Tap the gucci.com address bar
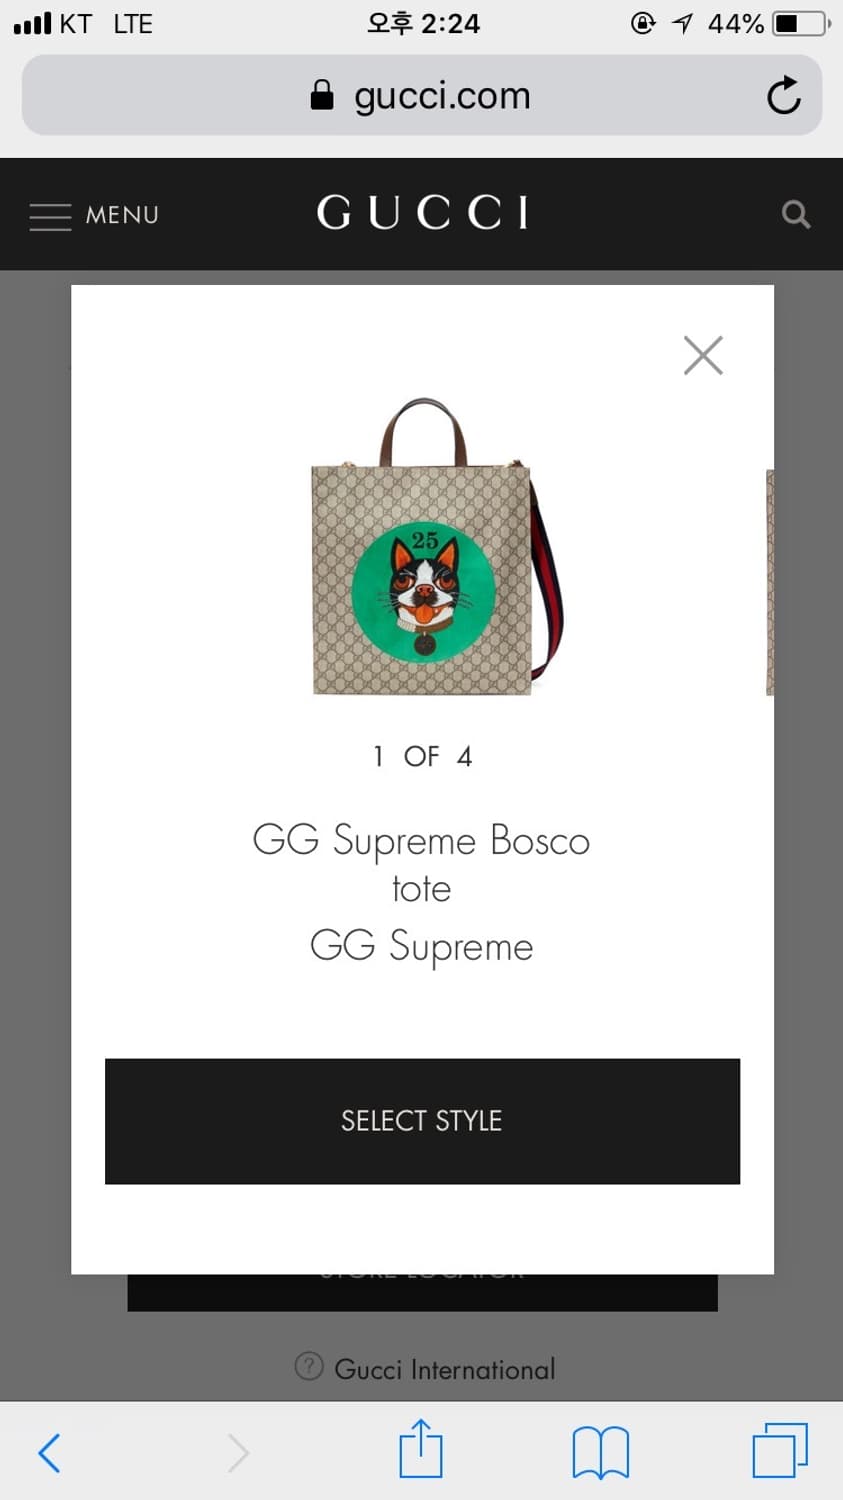Screen dimensions: 843x1500 click(422, 95)
